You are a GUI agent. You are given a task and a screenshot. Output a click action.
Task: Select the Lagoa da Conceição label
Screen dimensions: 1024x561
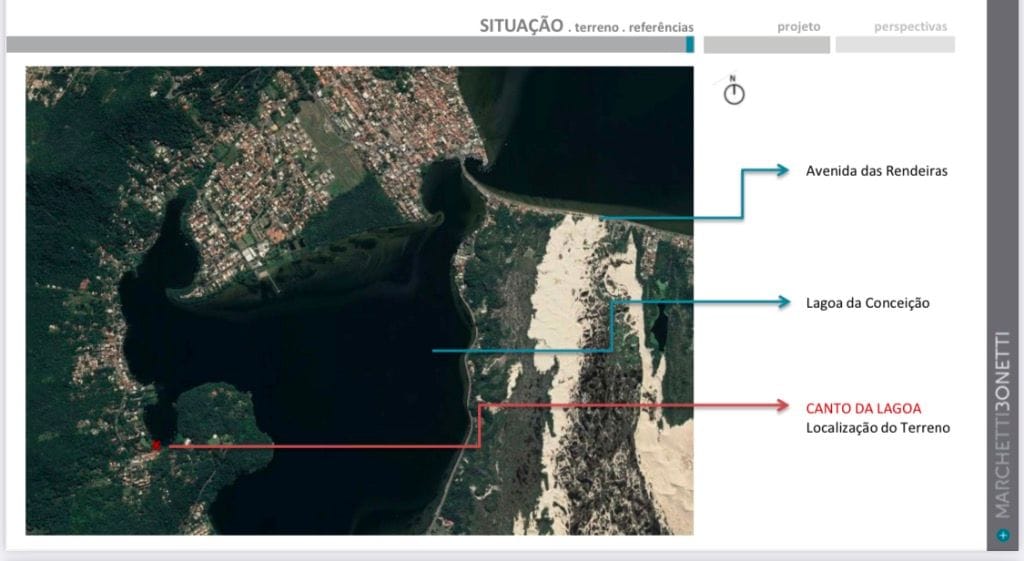867,303
